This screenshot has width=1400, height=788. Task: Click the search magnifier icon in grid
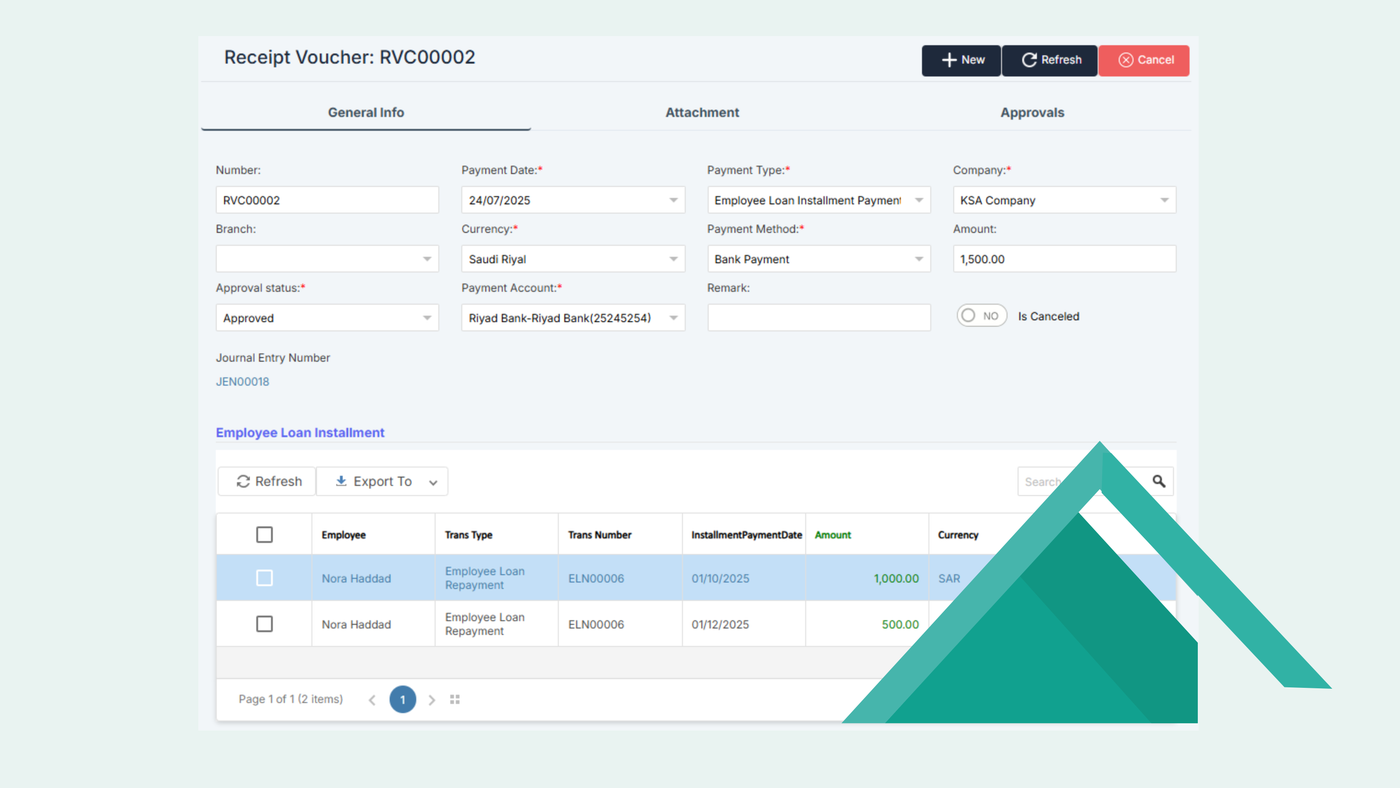click(1158, 481)
